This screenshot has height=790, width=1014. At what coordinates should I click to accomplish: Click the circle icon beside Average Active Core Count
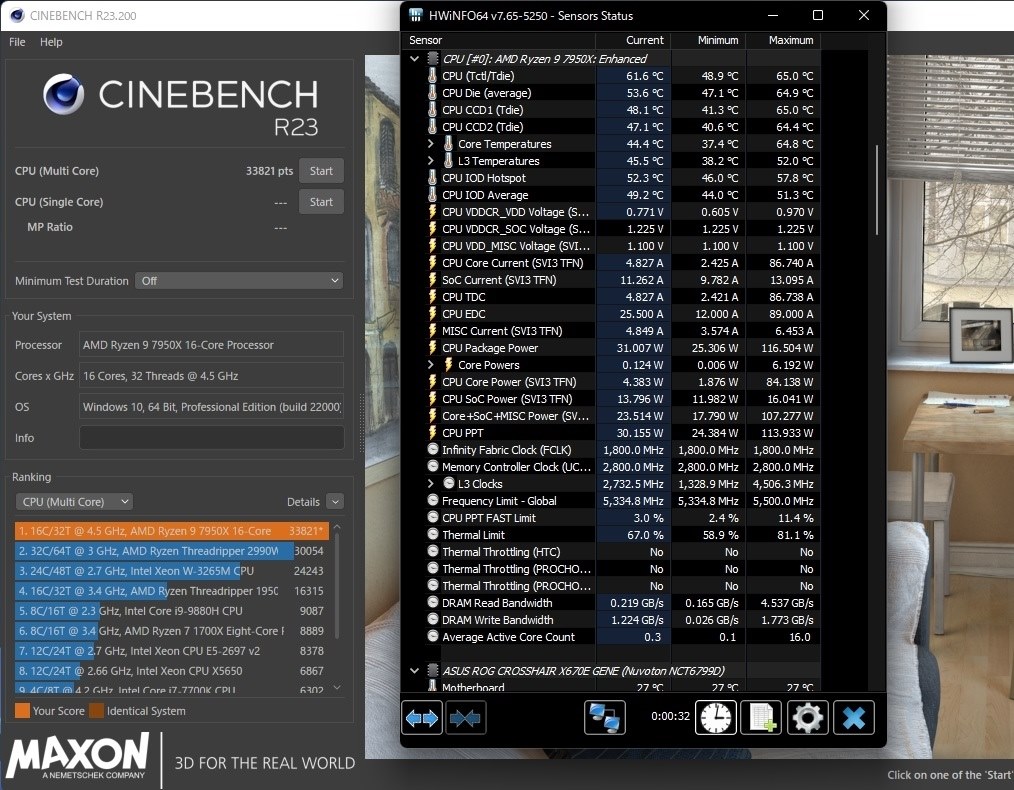tap(433, 636)
